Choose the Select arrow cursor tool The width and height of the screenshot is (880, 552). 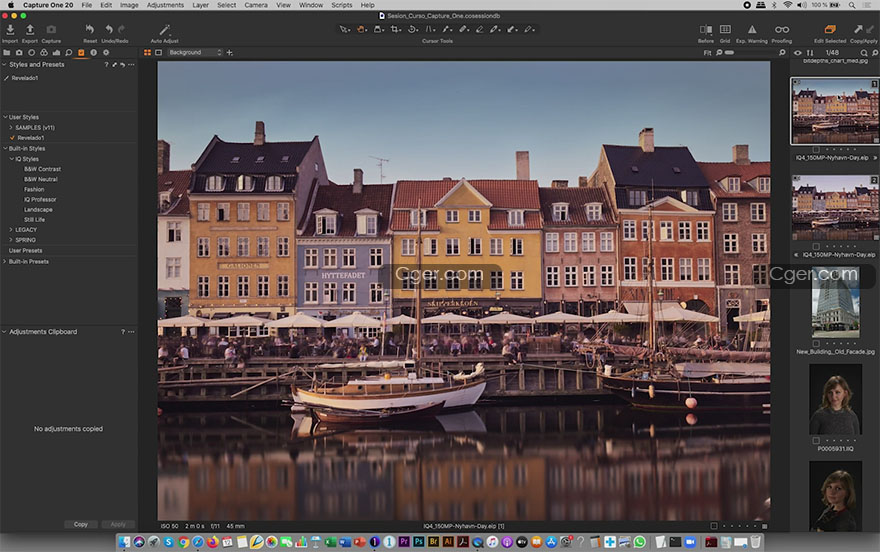click(344, 29)
